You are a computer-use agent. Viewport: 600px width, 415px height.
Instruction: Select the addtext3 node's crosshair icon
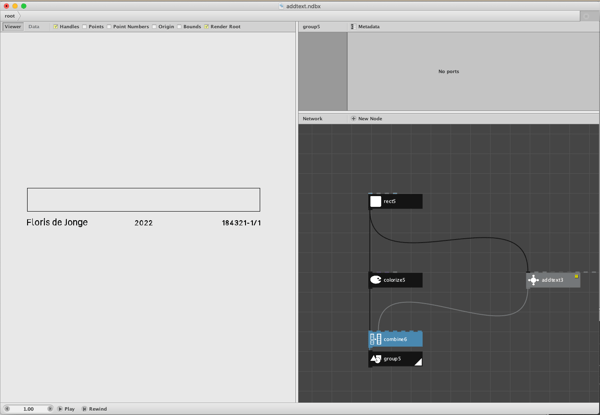click(x=533, y=280)
